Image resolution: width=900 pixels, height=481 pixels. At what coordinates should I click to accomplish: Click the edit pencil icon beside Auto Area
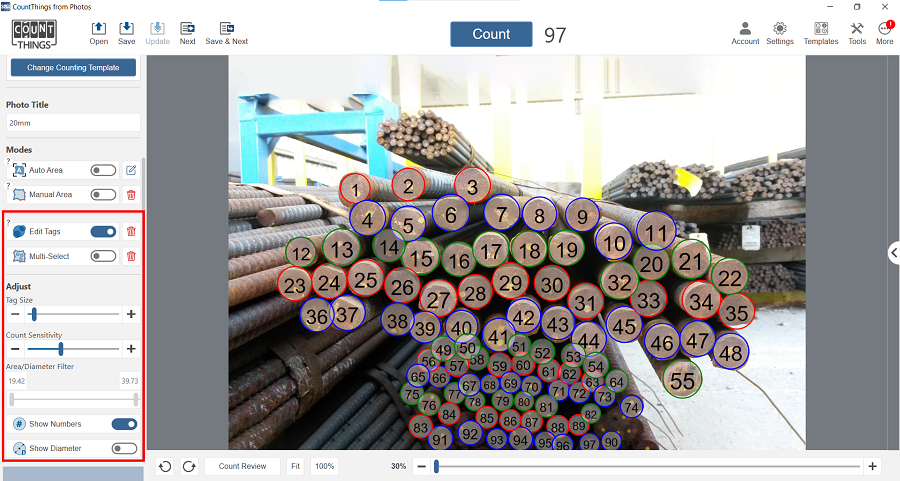[x=131, y=170]
